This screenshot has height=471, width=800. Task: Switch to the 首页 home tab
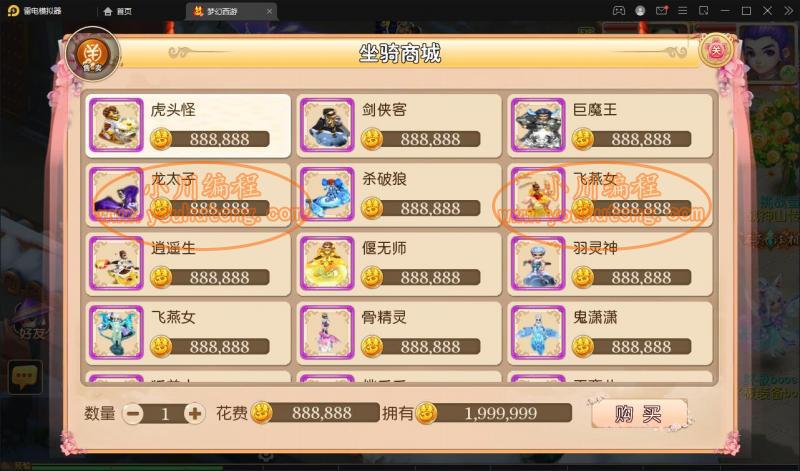(118, 11)
